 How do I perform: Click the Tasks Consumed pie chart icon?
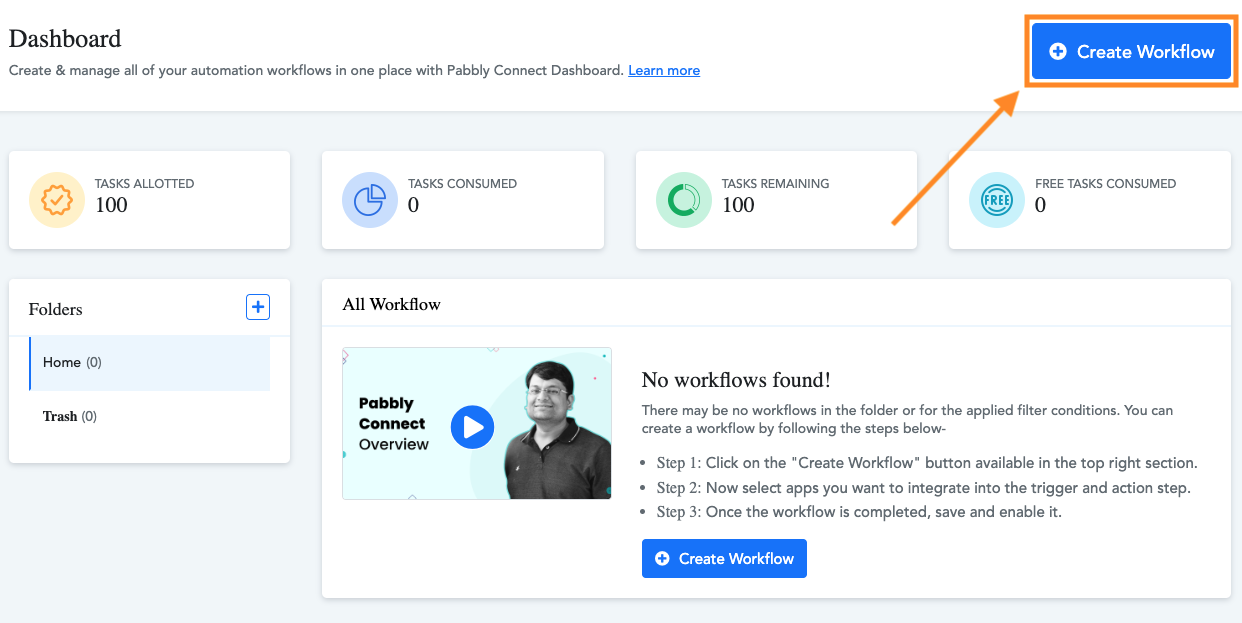(x=370, y=199)
